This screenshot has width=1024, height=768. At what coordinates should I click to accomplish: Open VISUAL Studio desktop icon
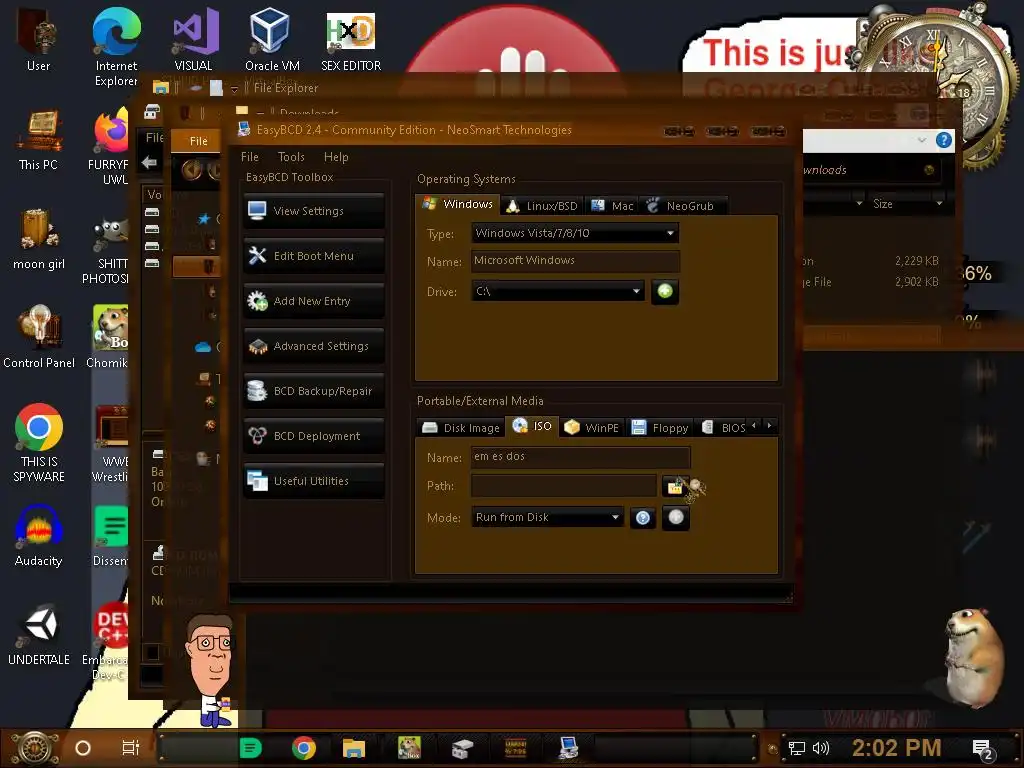[193, 39]
